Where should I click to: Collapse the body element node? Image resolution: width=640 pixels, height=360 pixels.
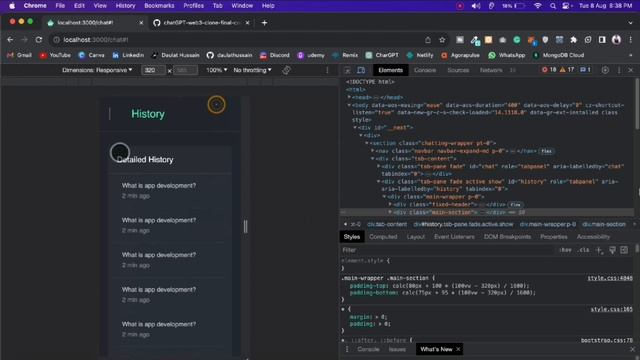click(349, 105)
